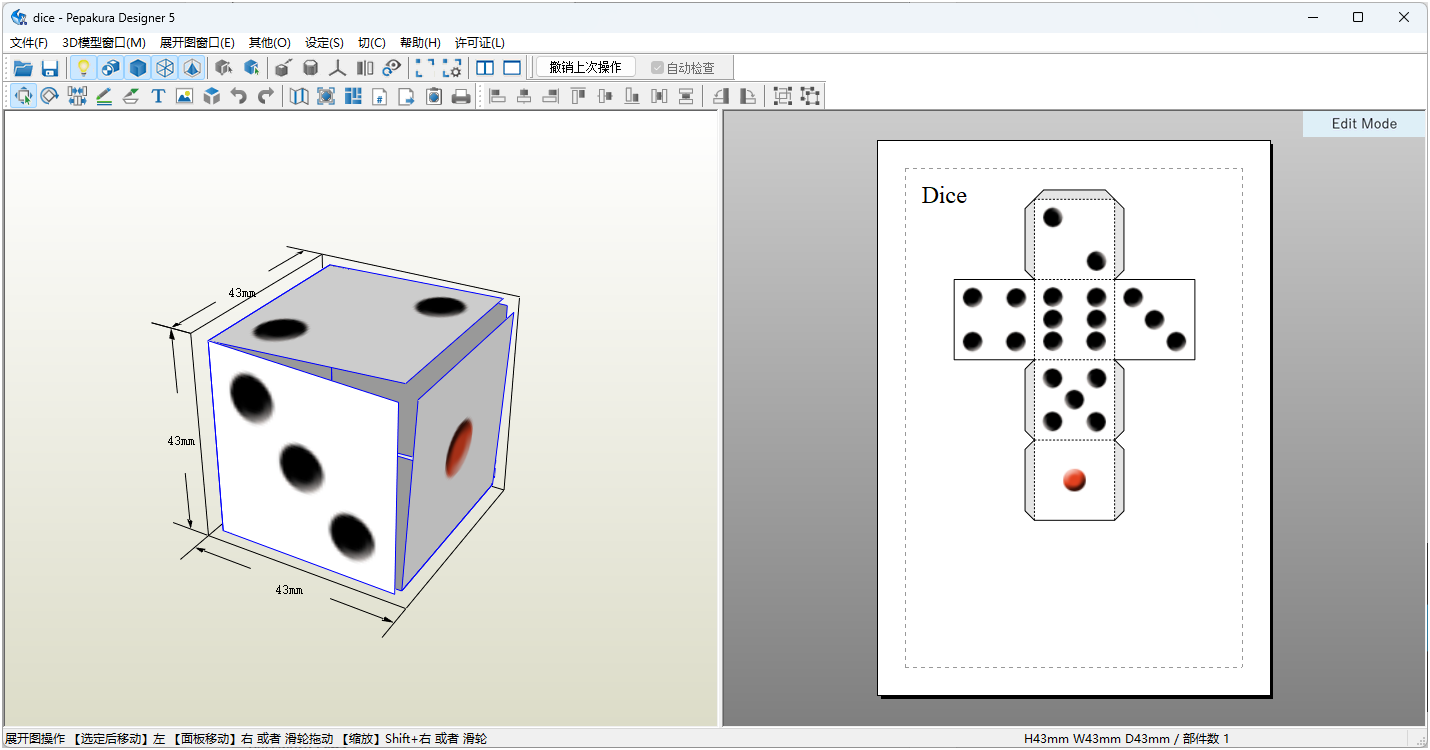Click the rotate right 90 degrees icon
Screen dimensions: 1430x750
[x=748, y=96]
